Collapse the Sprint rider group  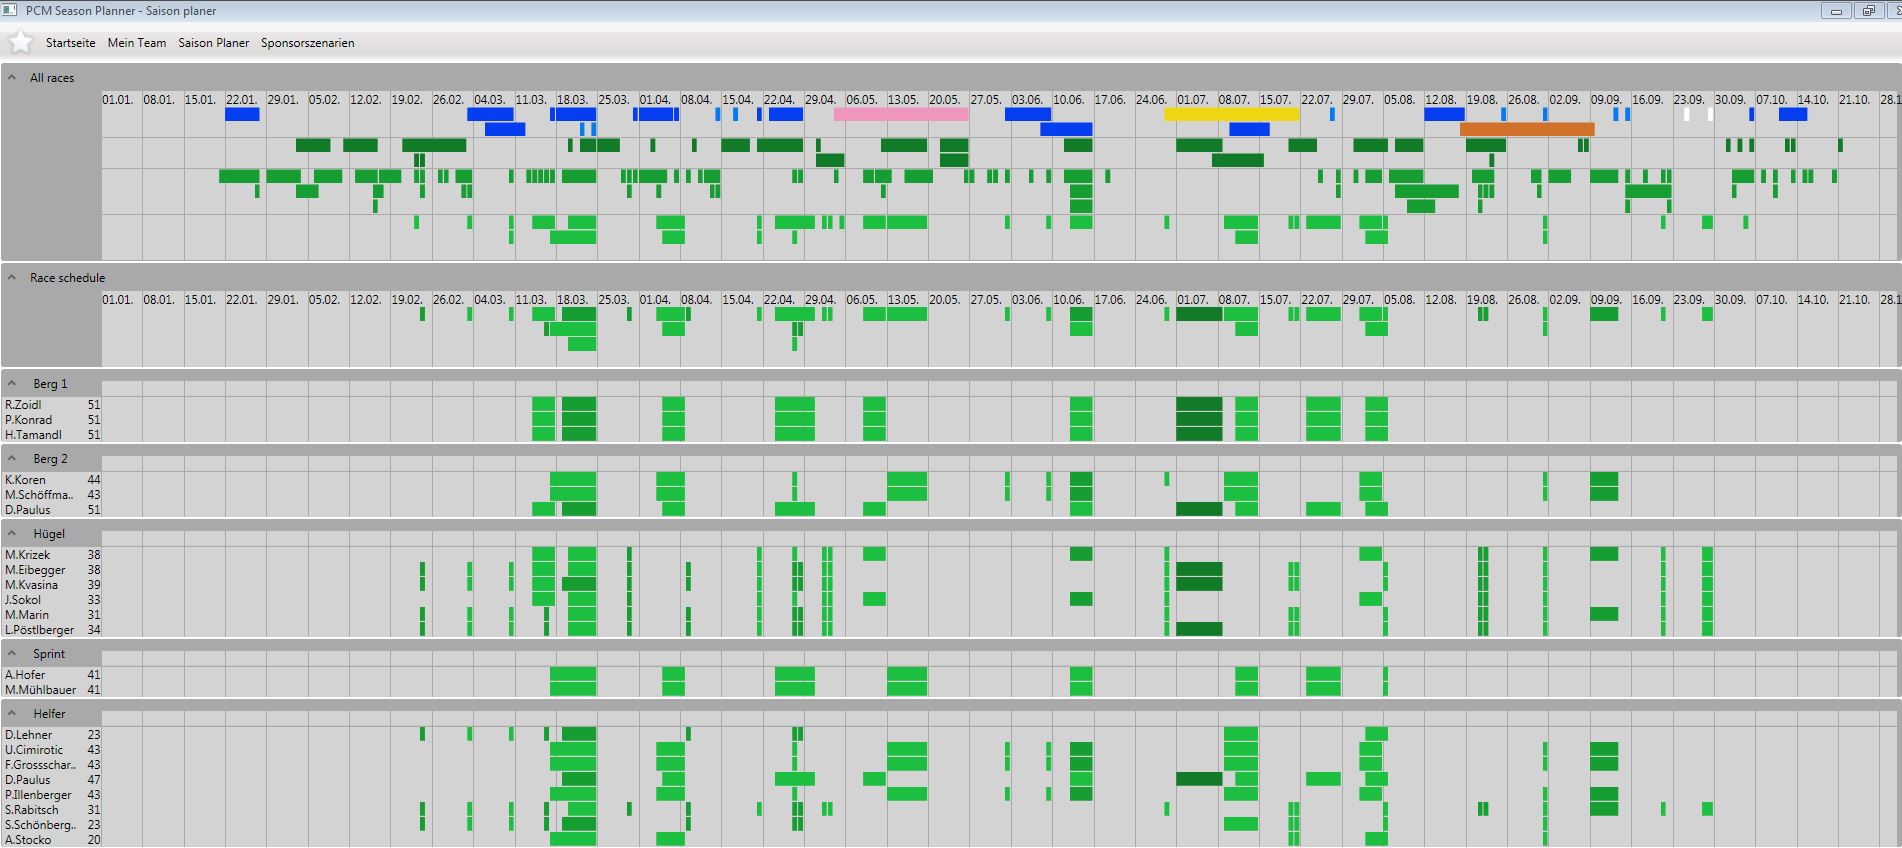coord(12,653)
